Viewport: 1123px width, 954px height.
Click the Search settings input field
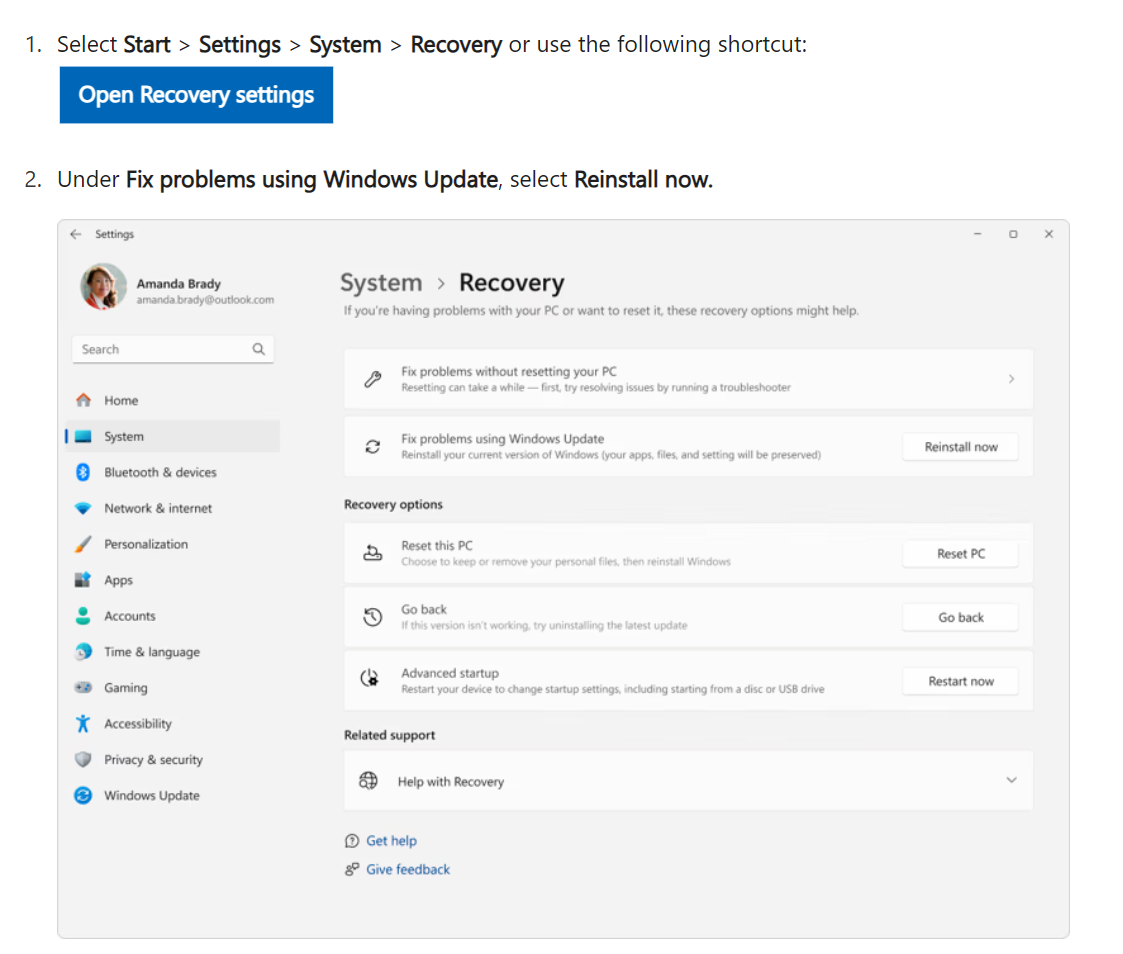173,349
